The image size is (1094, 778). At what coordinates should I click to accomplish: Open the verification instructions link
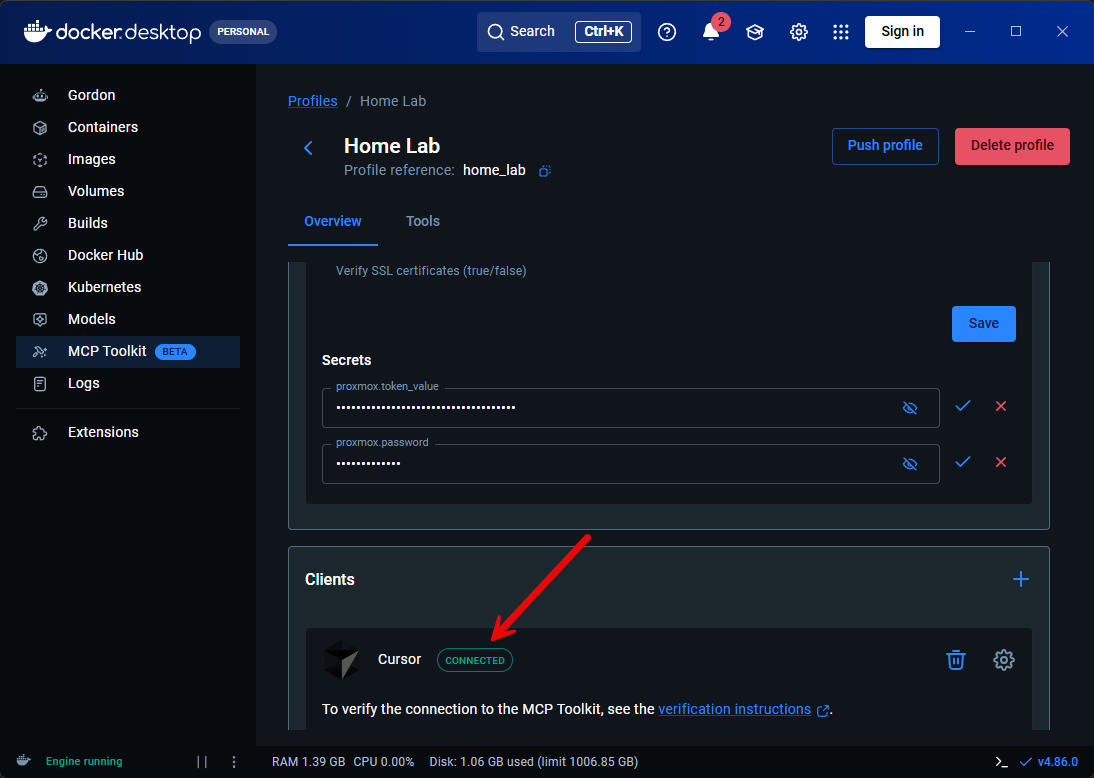pyautogui.click(x=734, y=710)
